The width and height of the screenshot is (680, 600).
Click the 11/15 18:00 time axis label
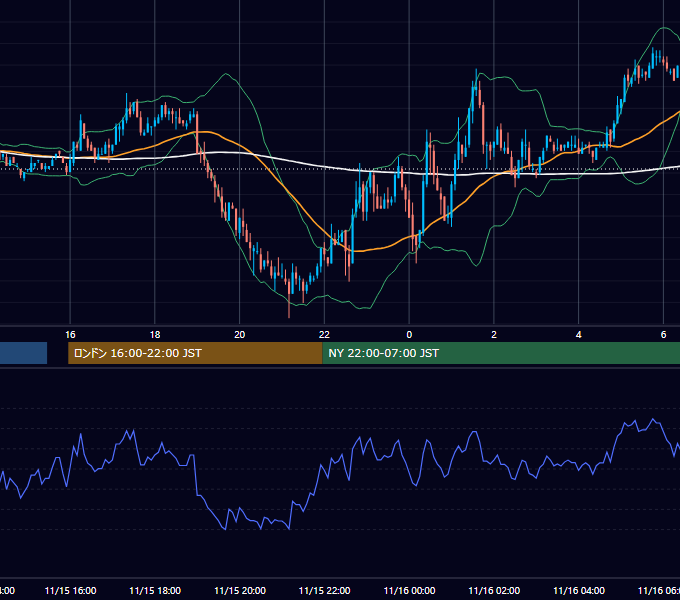pos(155,590)
